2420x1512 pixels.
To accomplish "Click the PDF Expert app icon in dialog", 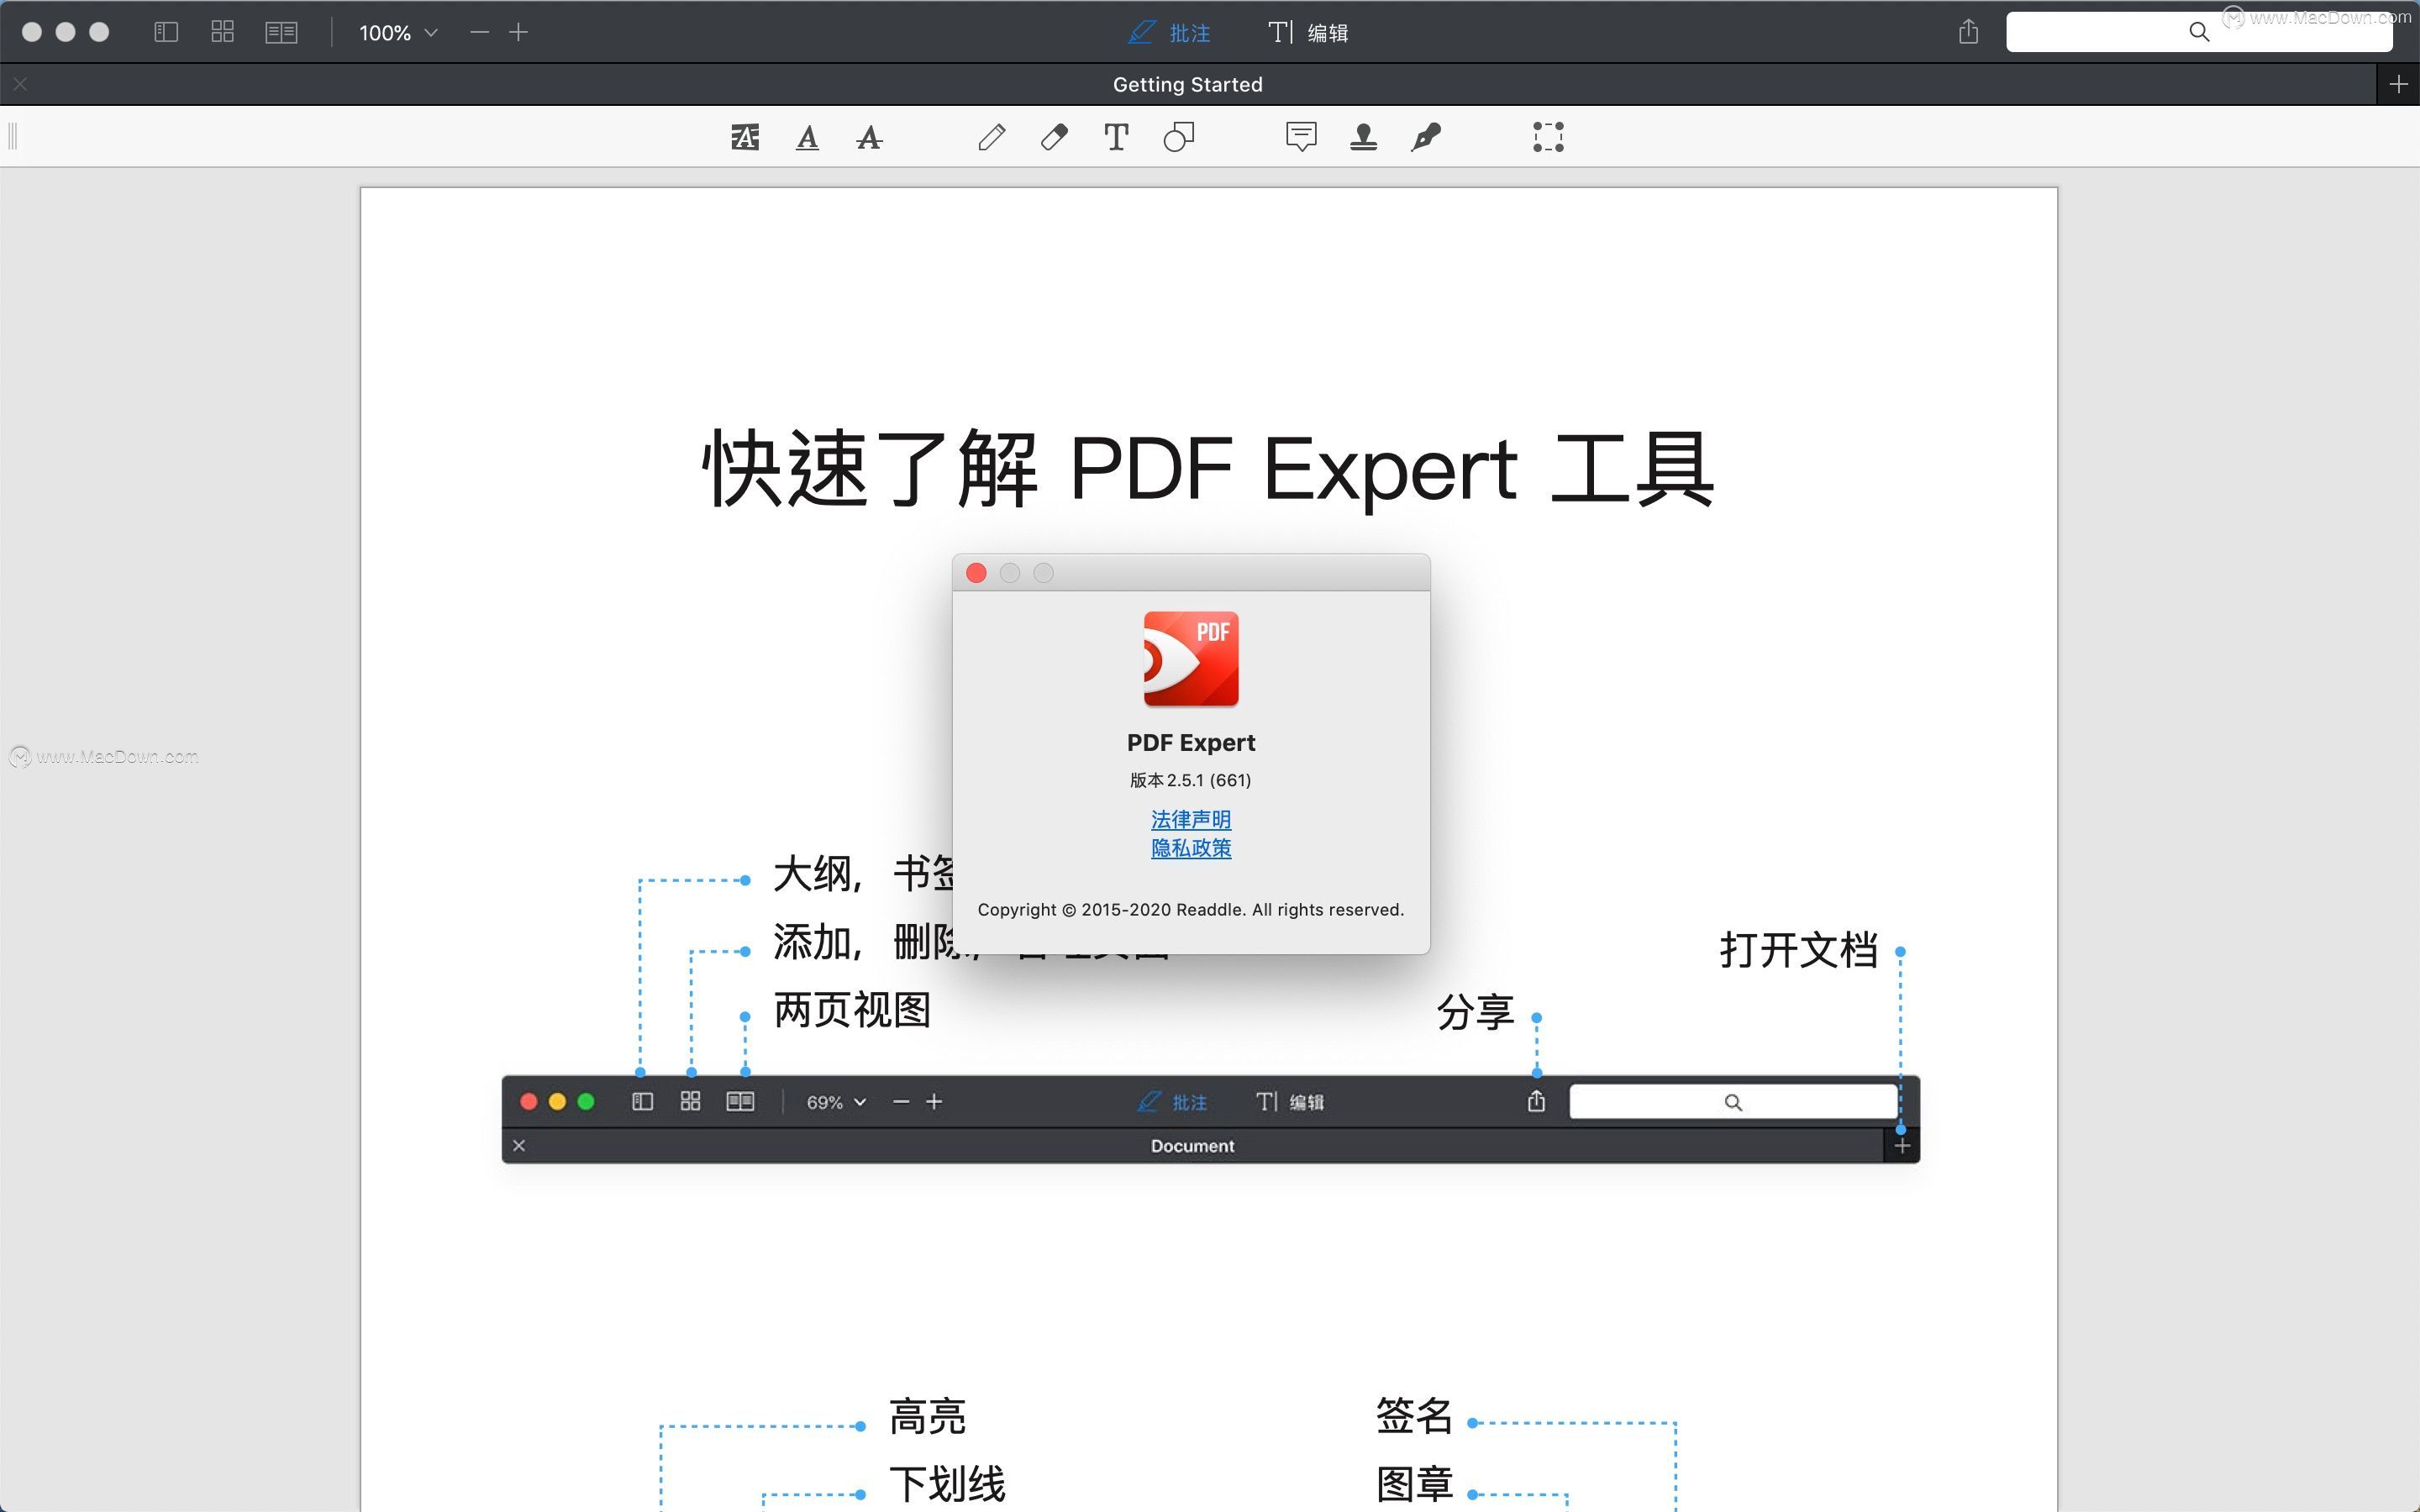I will (x=1190, y=659).
